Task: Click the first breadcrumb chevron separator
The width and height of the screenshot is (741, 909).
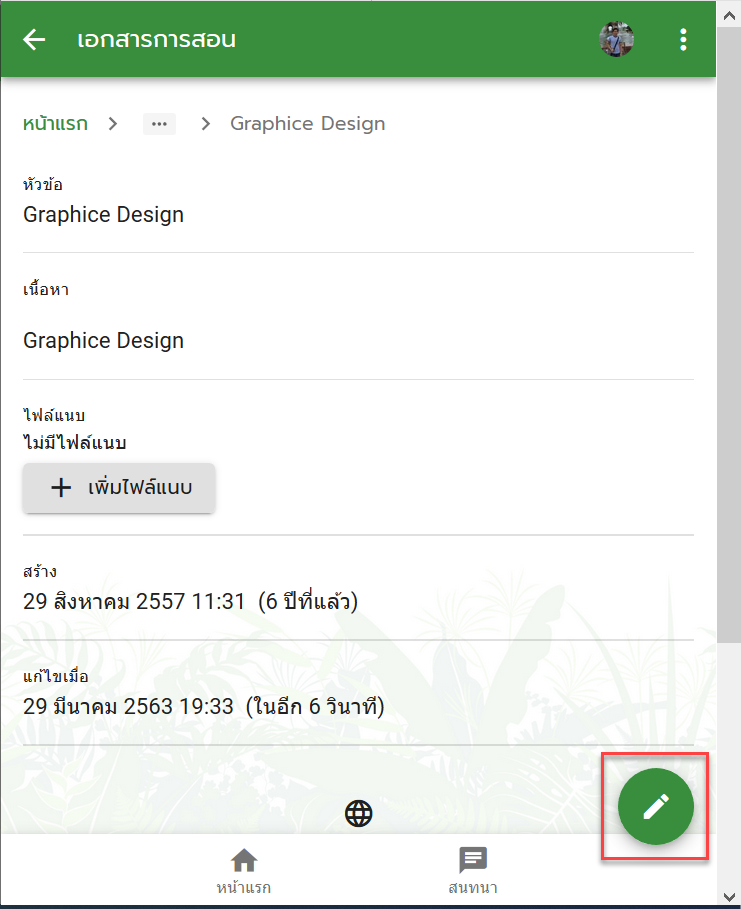Action: [x=113, y=123]
